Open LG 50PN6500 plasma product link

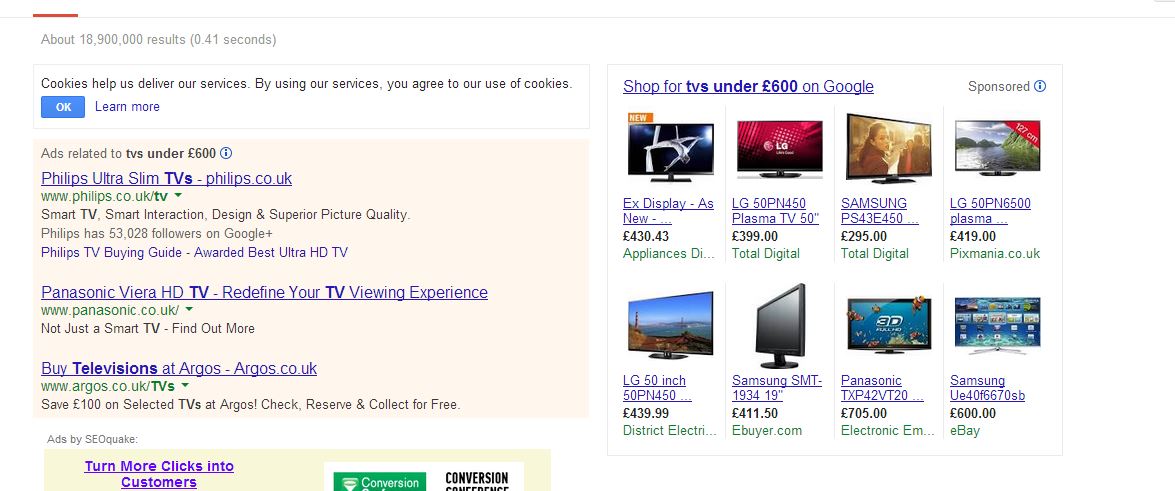[990, 211]
